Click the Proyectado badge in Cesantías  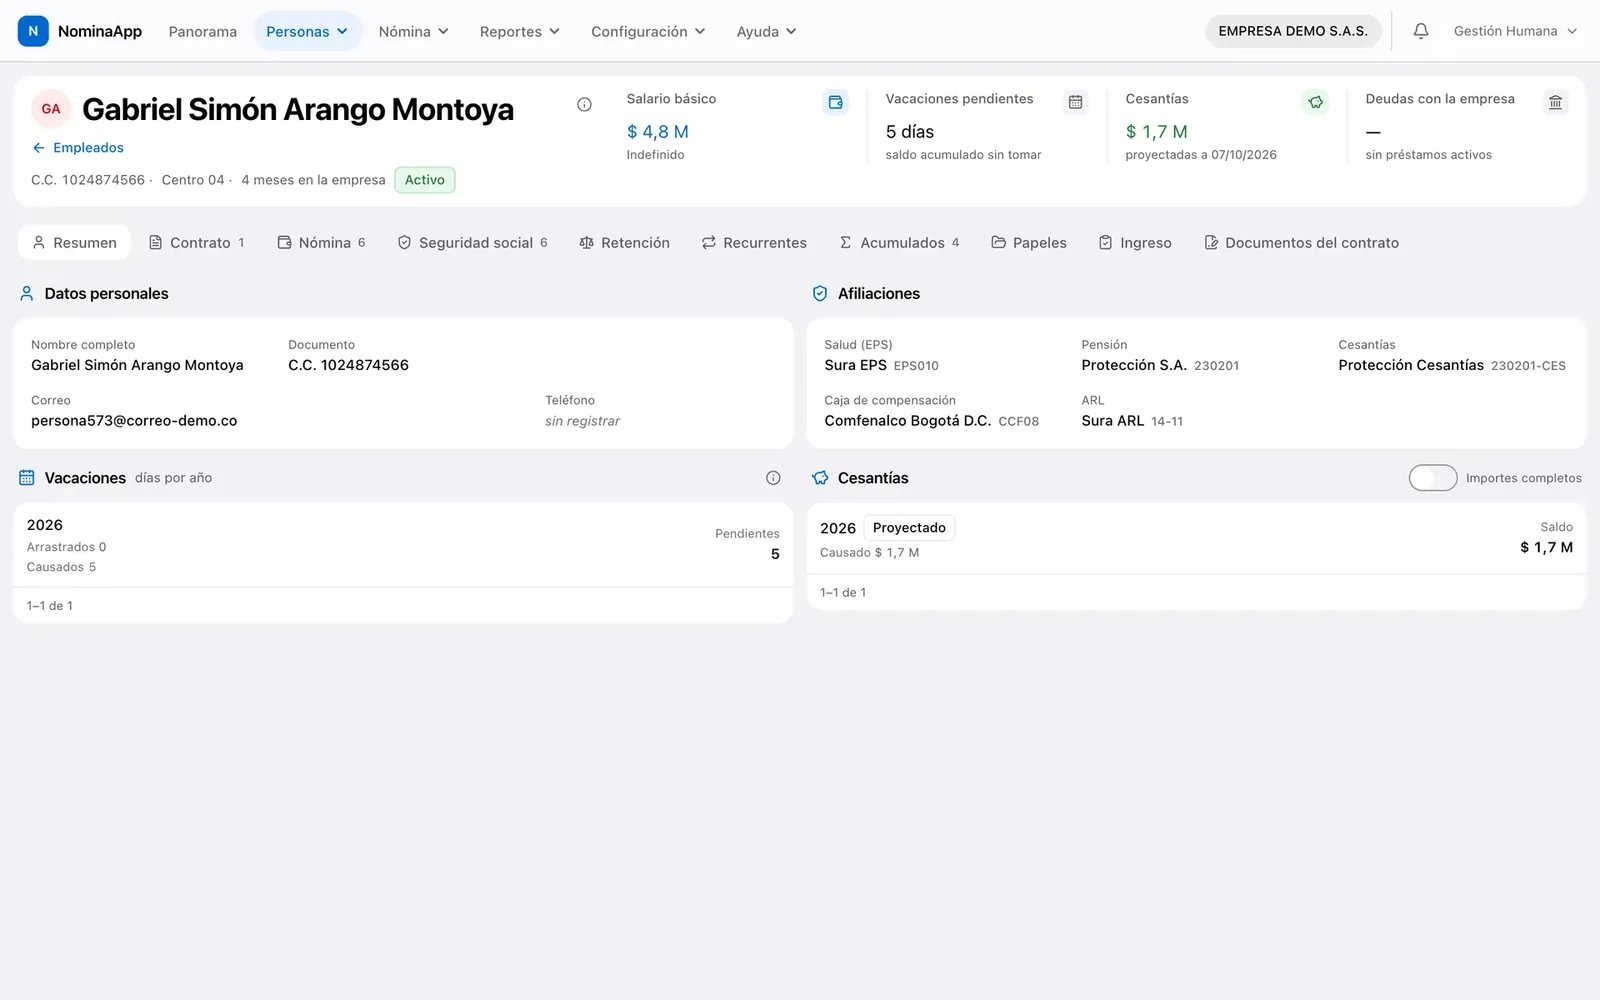coord(909,528)
